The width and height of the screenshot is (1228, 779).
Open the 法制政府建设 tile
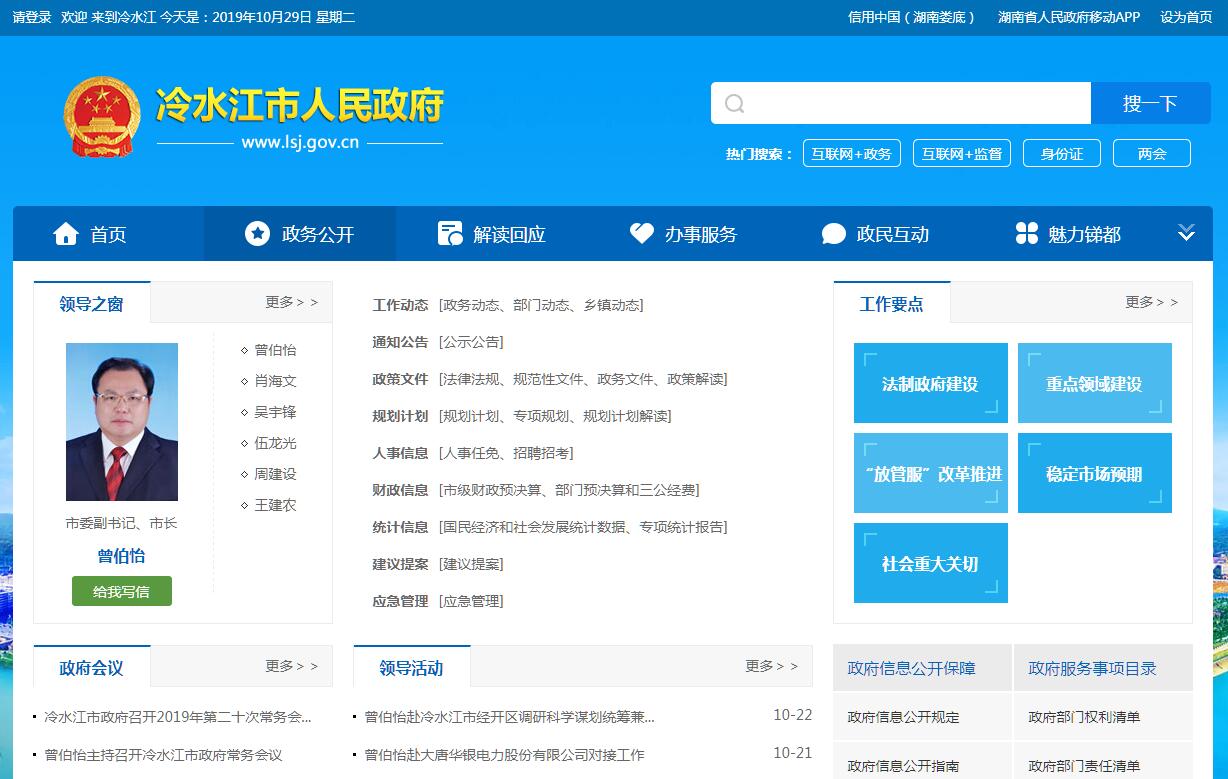930,384
